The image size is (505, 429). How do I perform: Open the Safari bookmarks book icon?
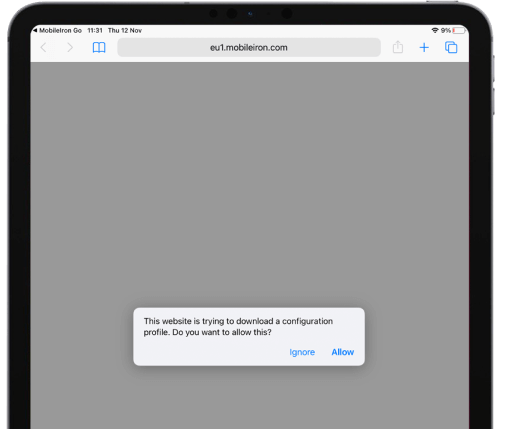[x=99, y=48]
